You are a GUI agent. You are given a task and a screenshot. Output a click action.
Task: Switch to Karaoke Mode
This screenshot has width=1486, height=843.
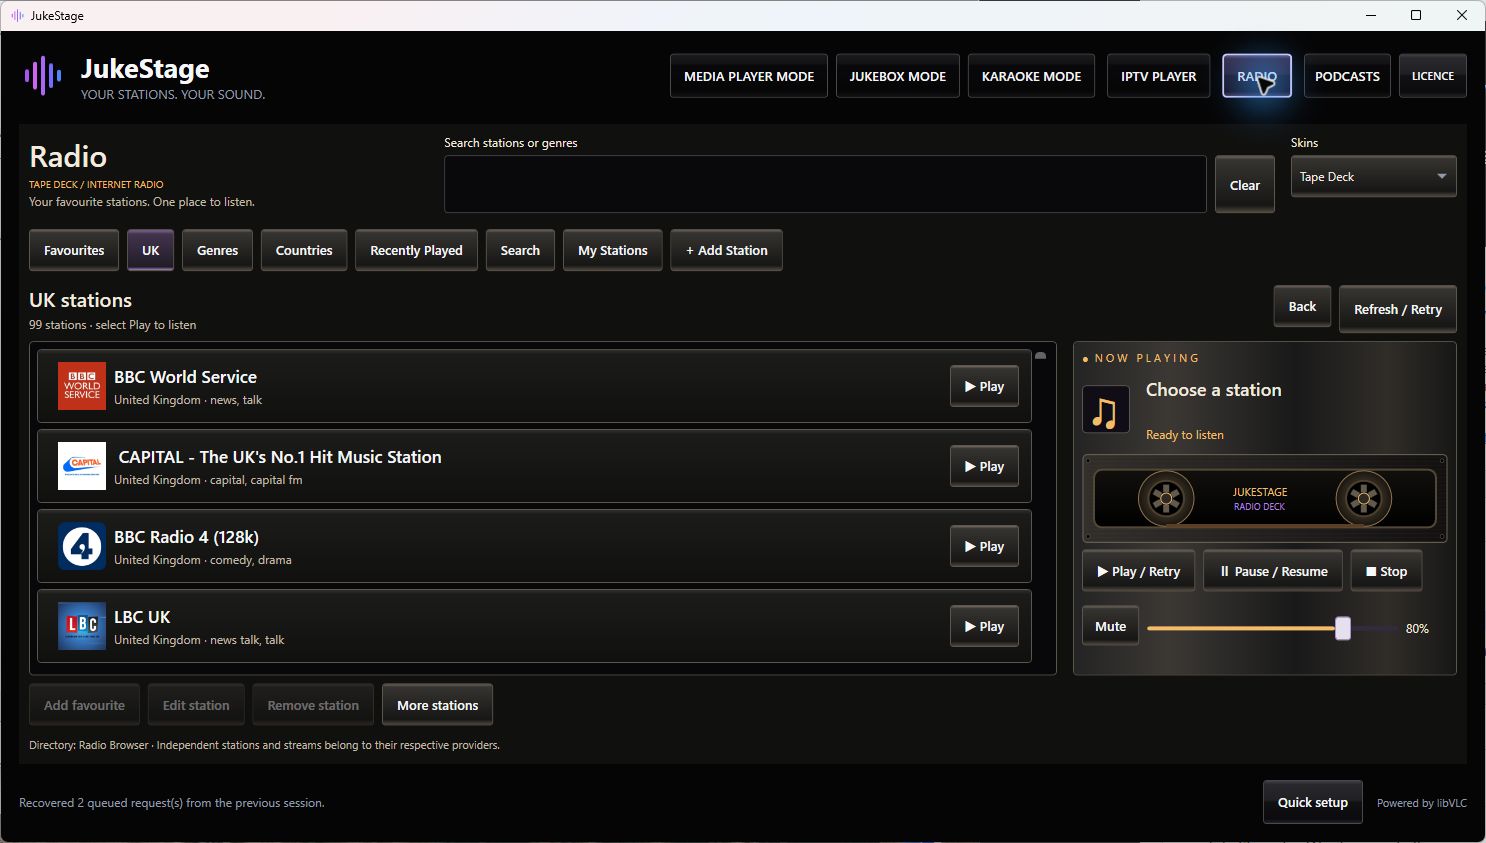tap(1031, 76)
